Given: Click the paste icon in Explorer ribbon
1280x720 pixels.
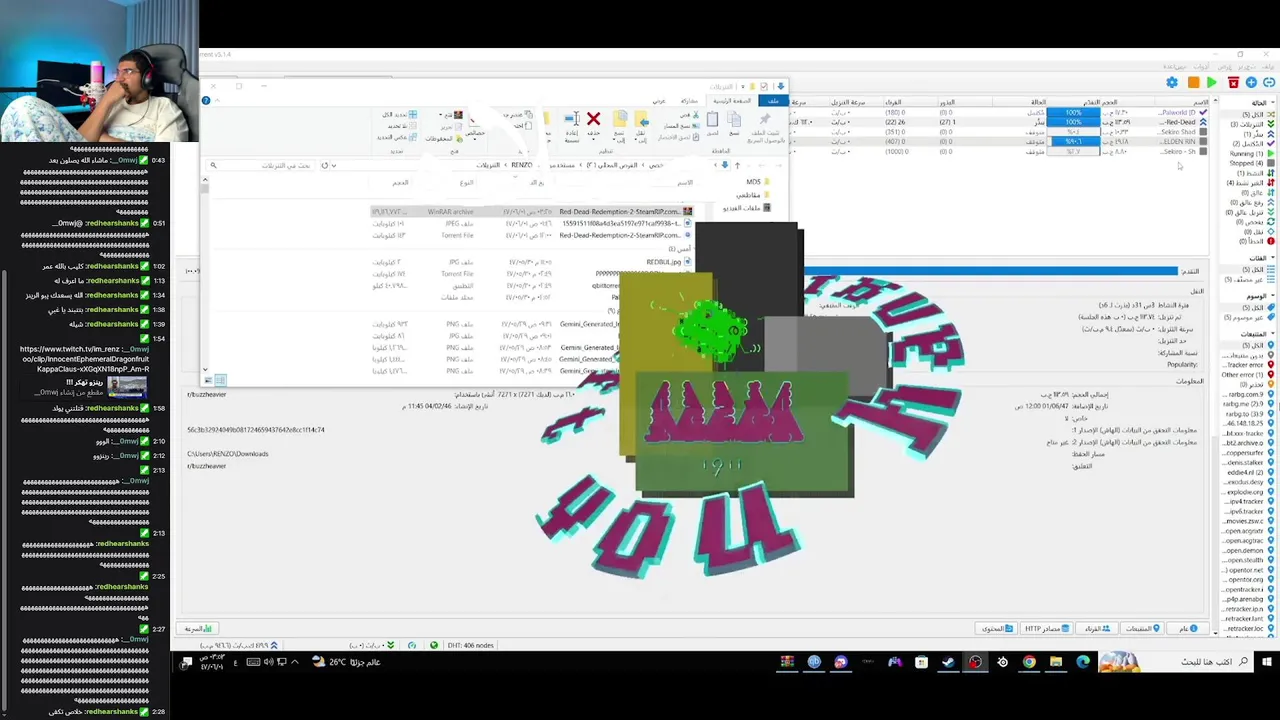Looking at the screenshot, I should coord(712,119).
